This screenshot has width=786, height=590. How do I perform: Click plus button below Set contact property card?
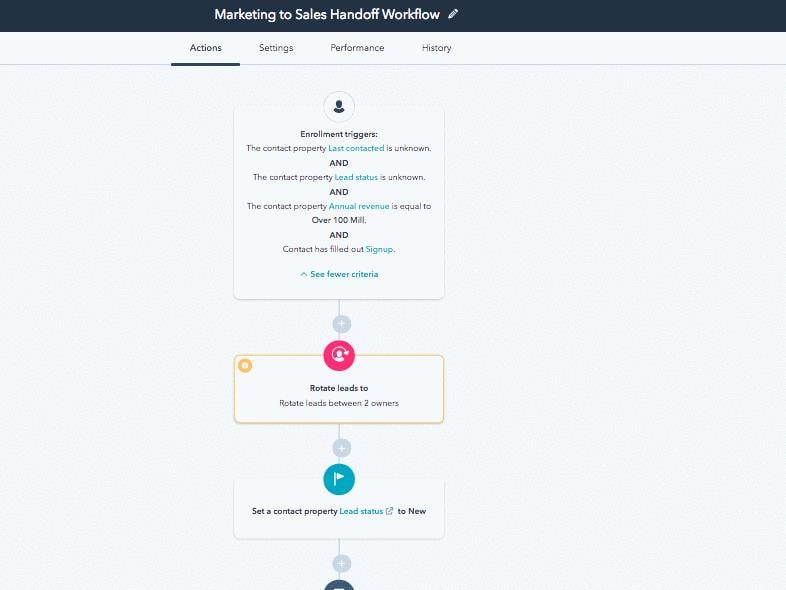[x=341, y=564]
